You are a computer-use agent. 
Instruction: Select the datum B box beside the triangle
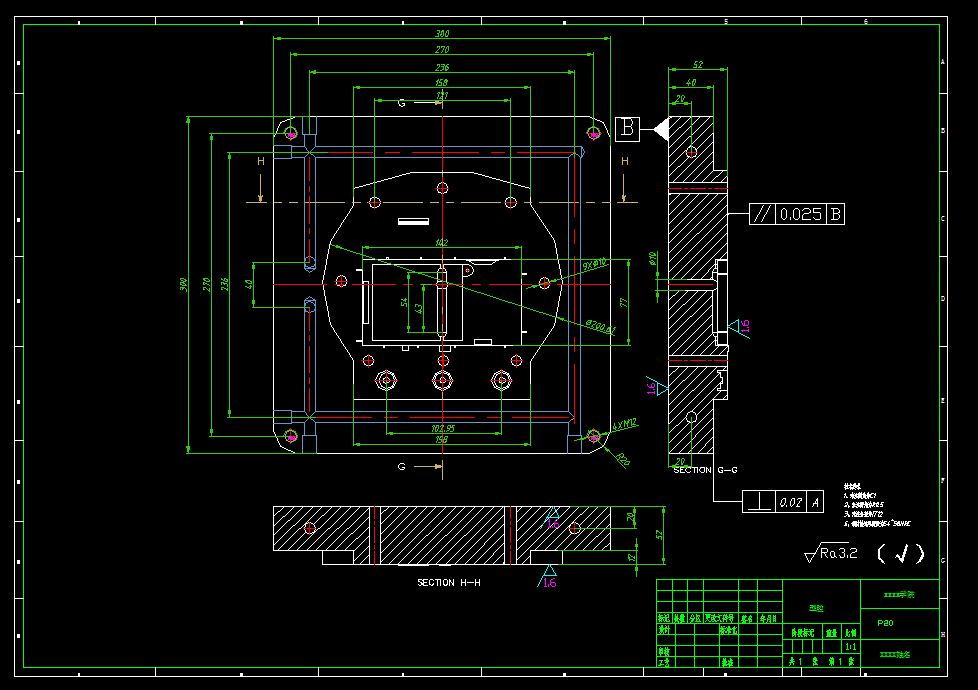627,129
